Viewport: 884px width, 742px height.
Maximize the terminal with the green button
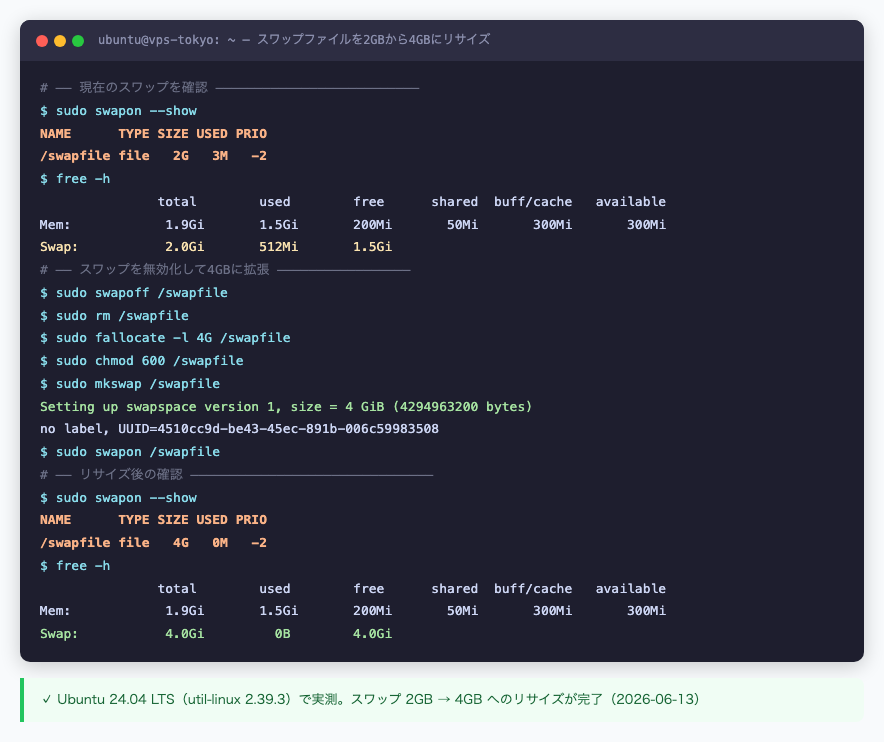pyautogui.click(x=78, y=41)
